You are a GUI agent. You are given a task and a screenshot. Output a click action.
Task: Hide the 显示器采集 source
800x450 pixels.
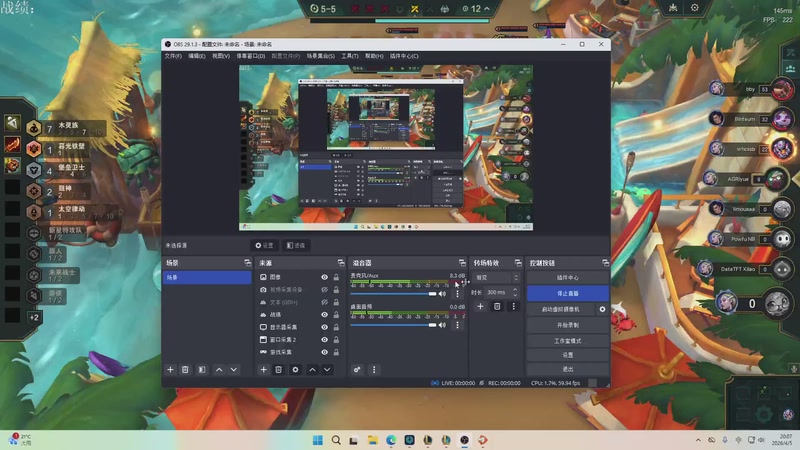[324, 327]
